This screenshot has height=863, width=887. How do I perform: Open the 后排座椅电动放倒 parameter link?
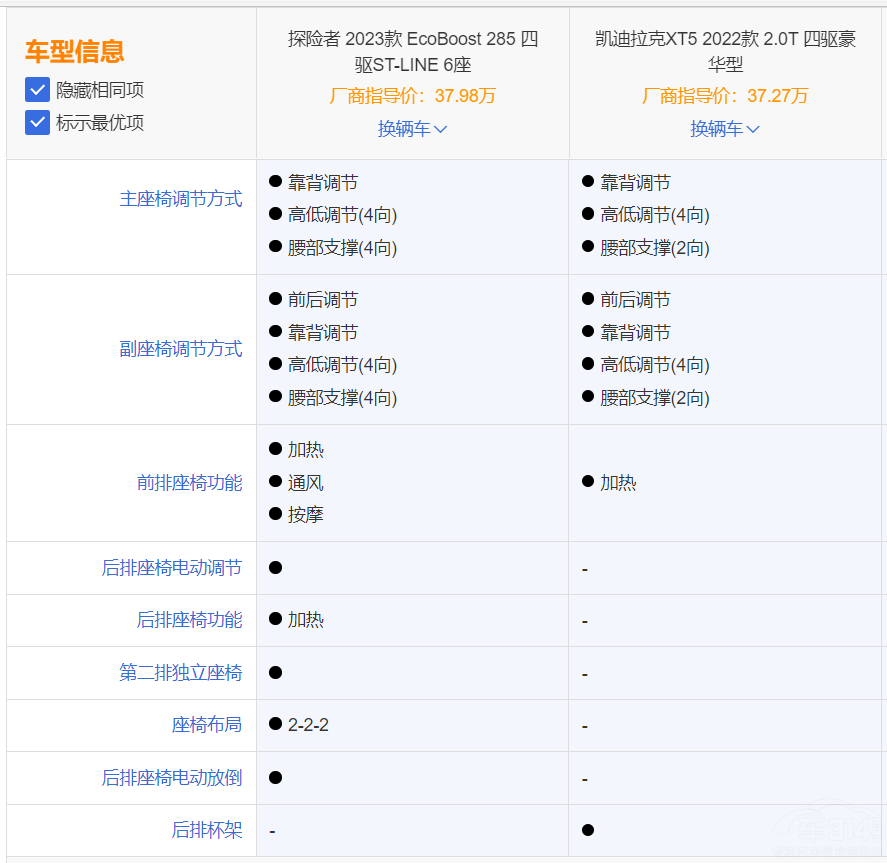(x=172, y=778)
